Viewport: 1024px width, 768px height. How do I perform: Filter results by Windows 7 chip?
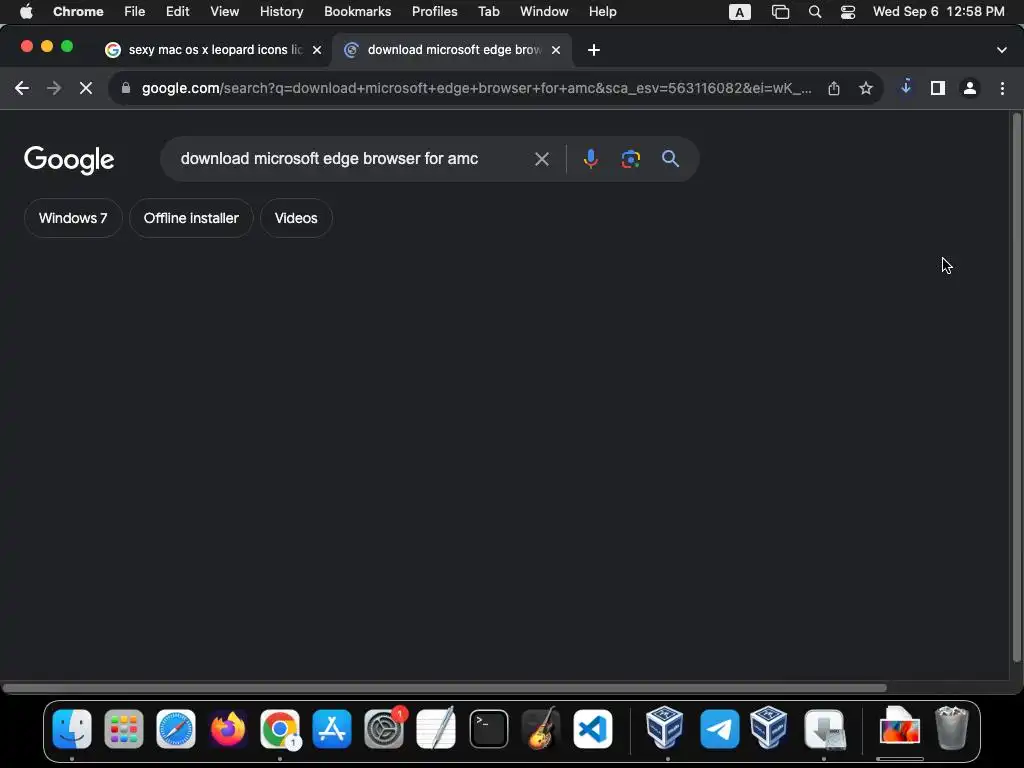pyautogui.click(x=72, y=218)
